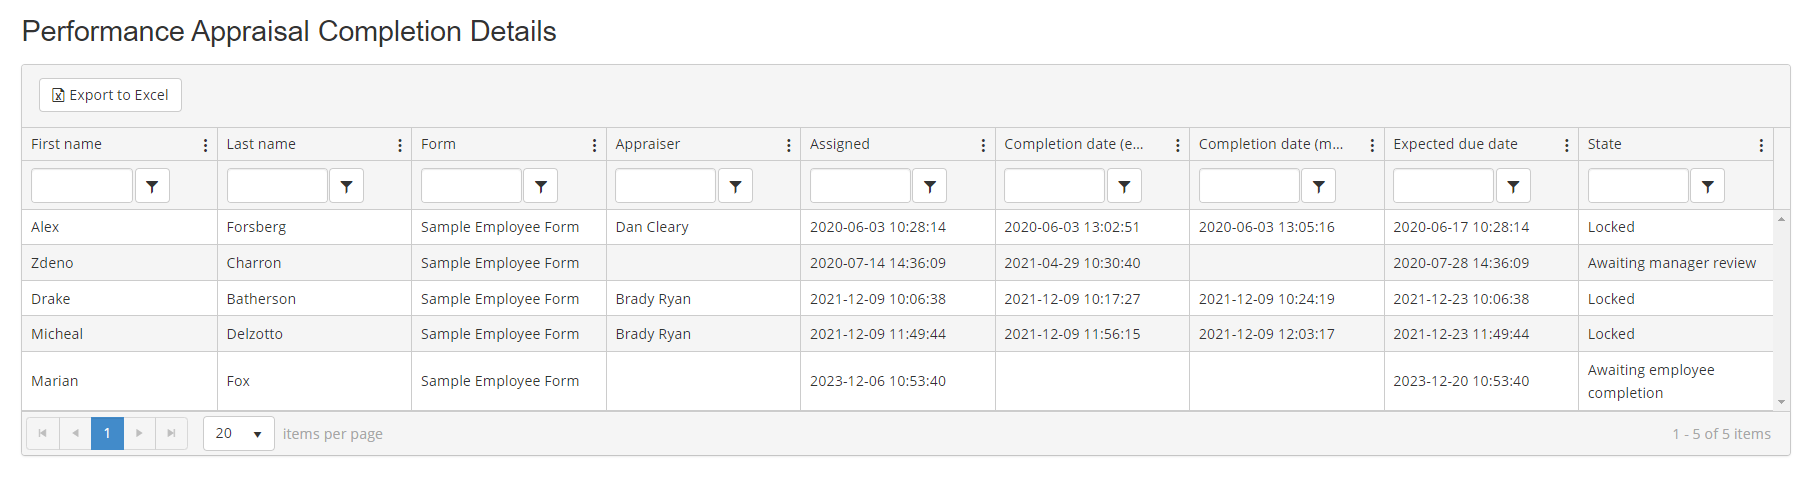Click the filter icon for First name

click(x=152, y=186)
